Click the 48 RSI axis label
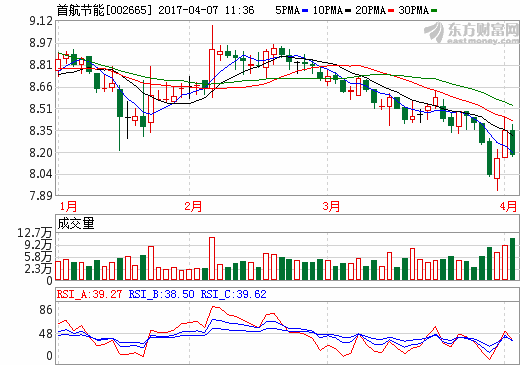This screenshot has height=365, width=520. tap(46, 334)
